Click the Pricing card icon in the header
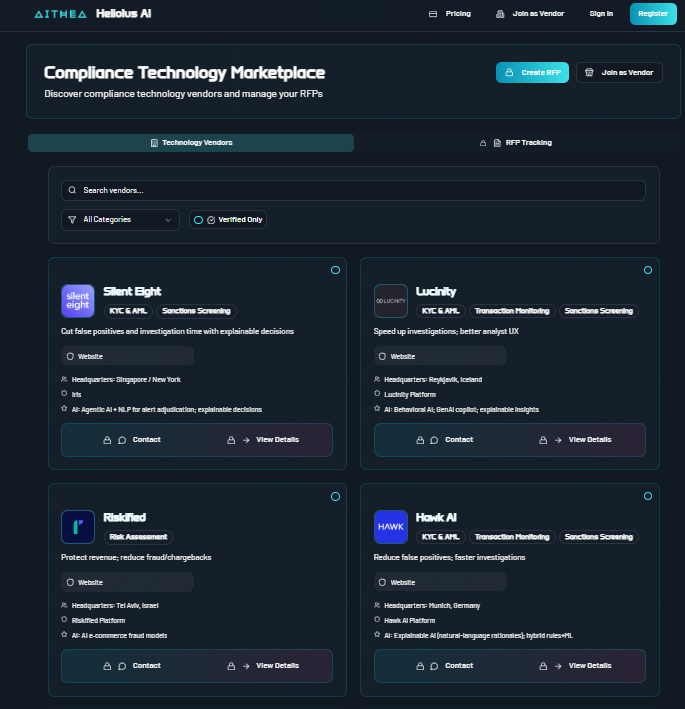Viewport: 685px width, 709px height. 433,14
